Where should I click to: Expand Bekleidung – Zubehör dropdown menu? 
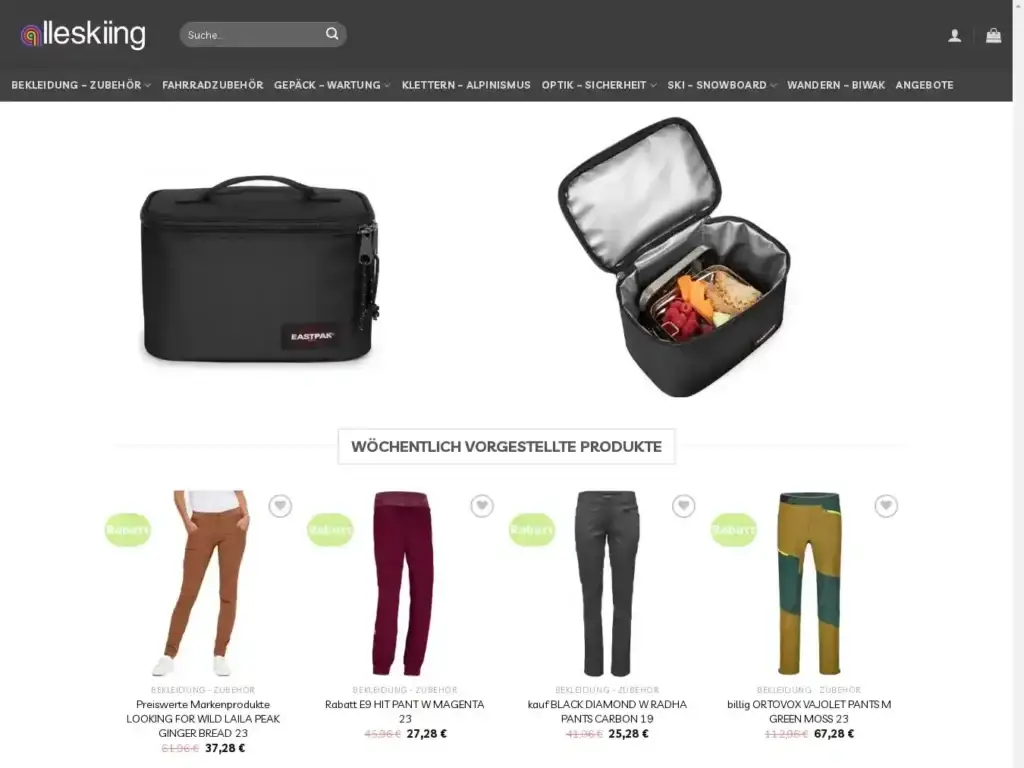[81, 85]
